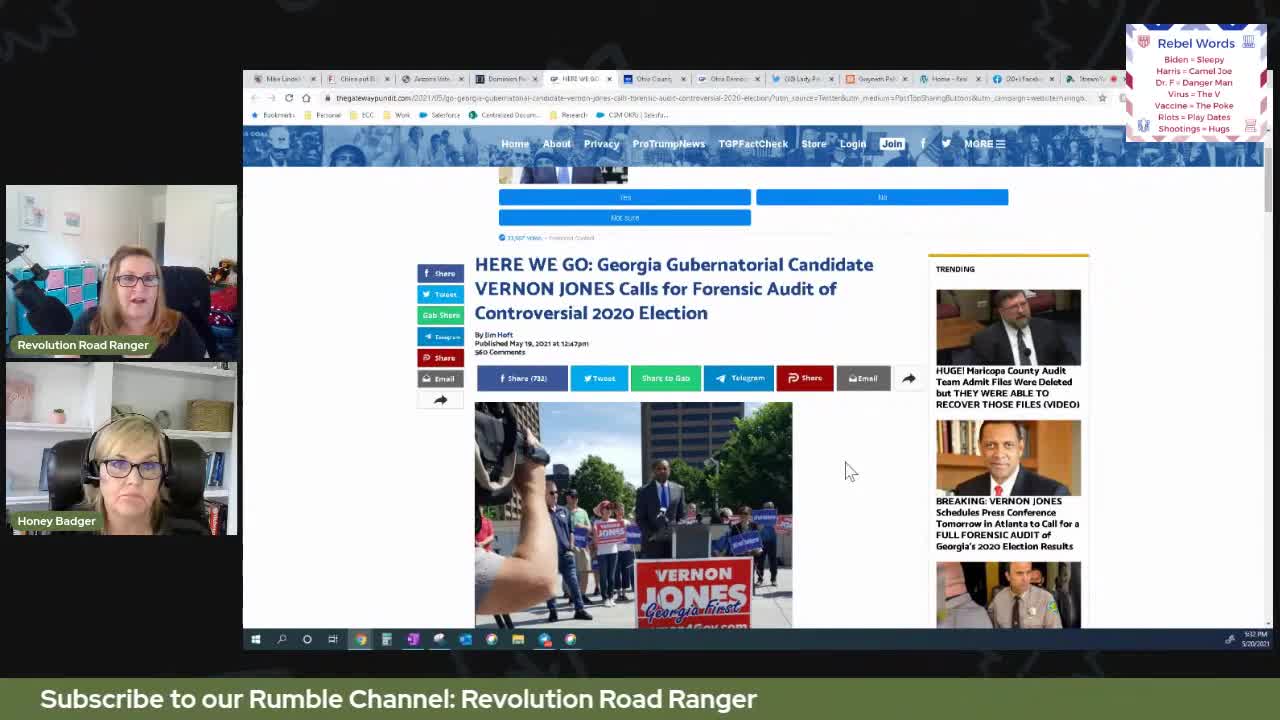Open the Privacy nav menu item
The height and width of the screenshot is (720, 1280).
coord(601,144)
